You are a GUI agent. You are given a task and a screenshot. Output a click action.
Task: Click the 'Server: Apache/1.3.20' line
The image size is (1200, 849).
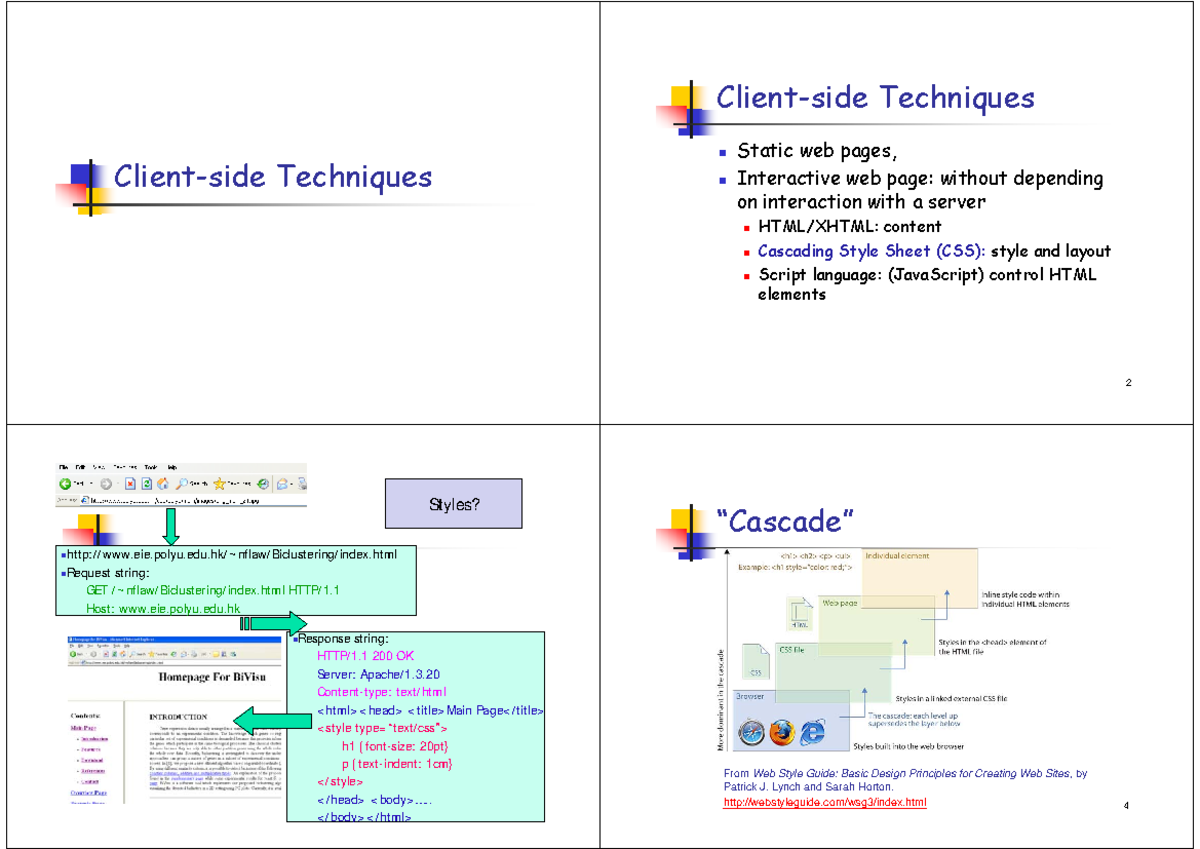pos(378,674)
